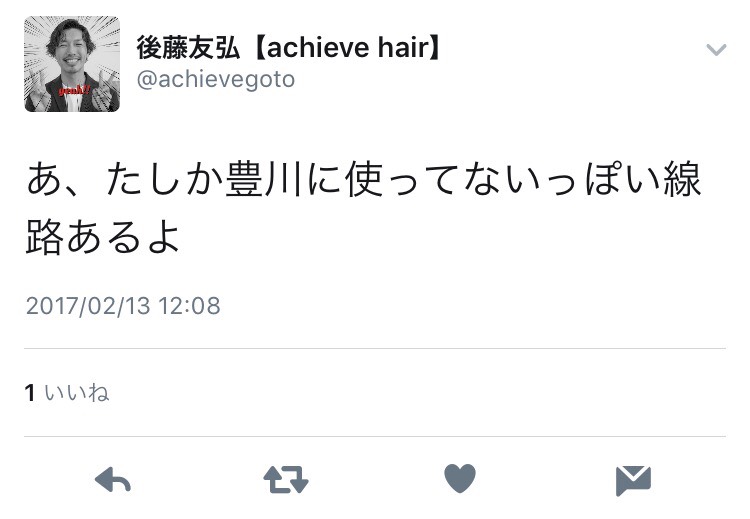This screenshot has width=750, height=519.
Task: Click the いいね label
Action: coord(77,393)
